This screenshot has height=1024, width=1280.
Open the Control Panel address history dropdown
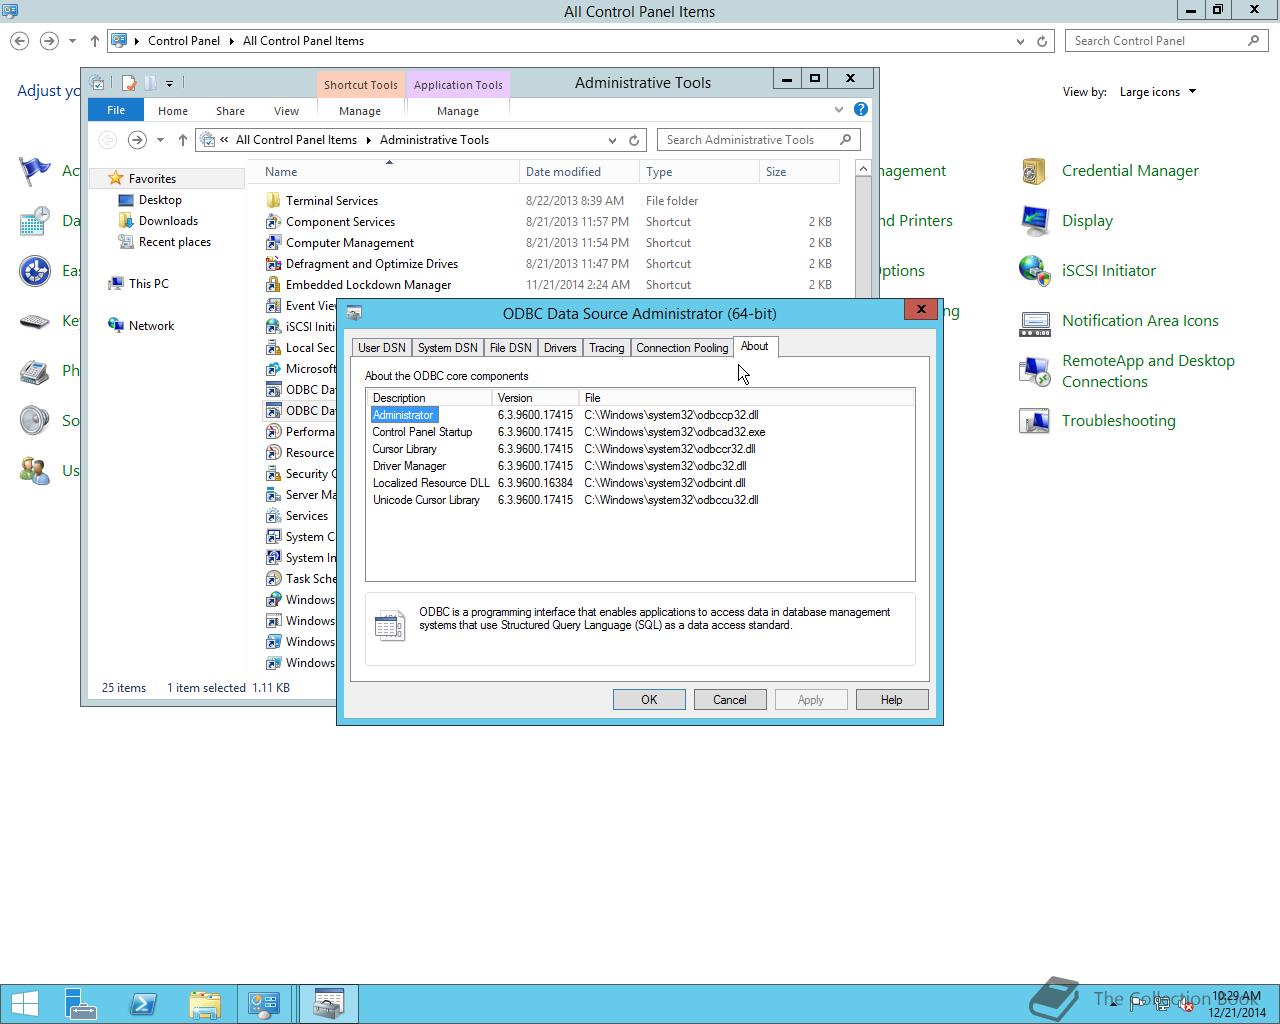coord(1019,41)
